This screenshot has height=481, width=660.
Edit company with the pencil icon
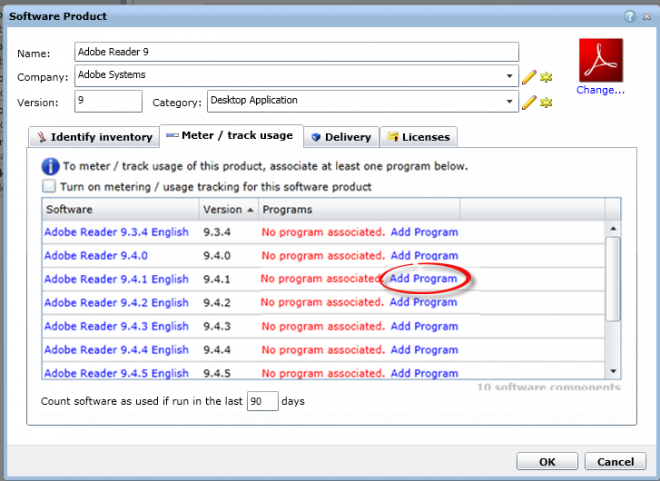[x=529, y=77]
